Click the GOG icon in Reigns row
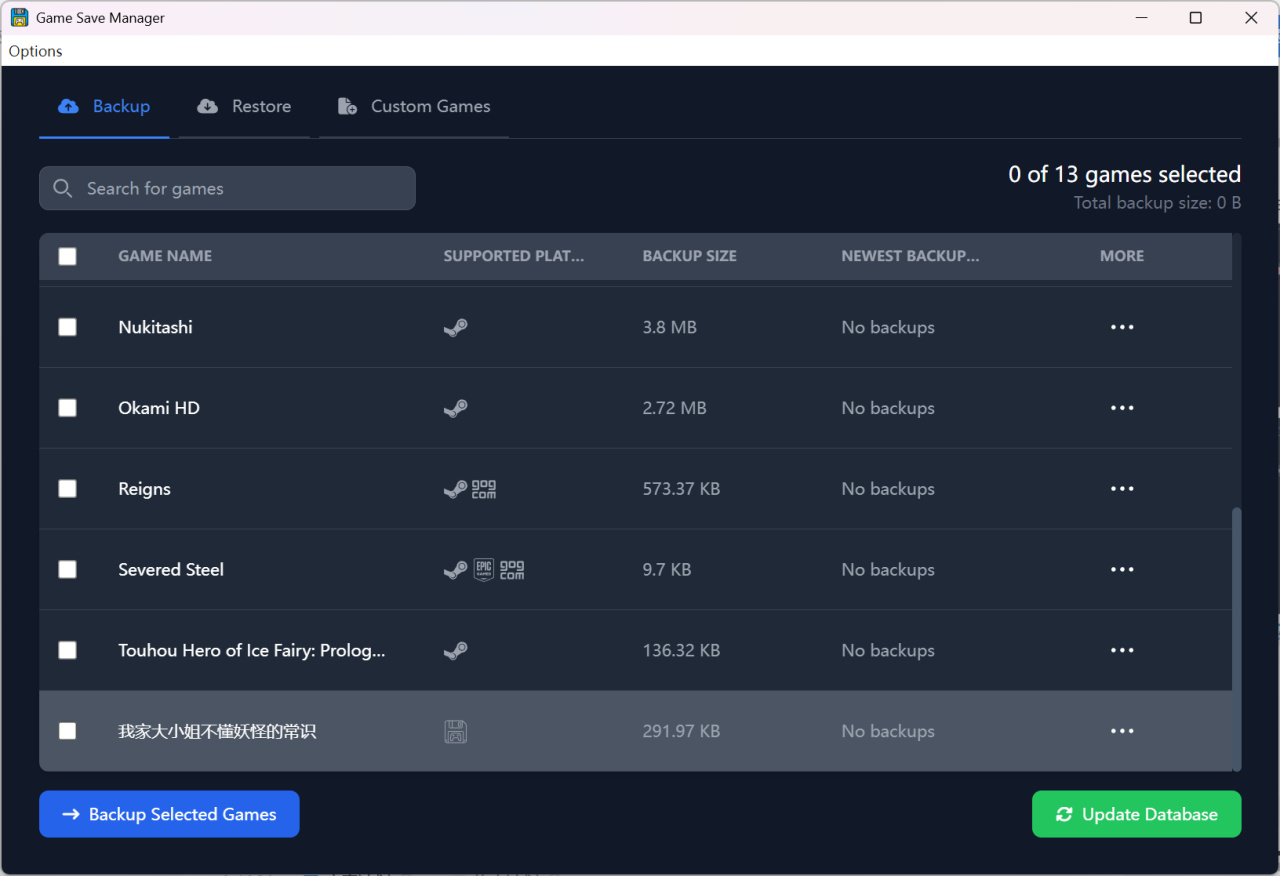This screenshot has height=876, width=1280. click(x=484, y=489)
